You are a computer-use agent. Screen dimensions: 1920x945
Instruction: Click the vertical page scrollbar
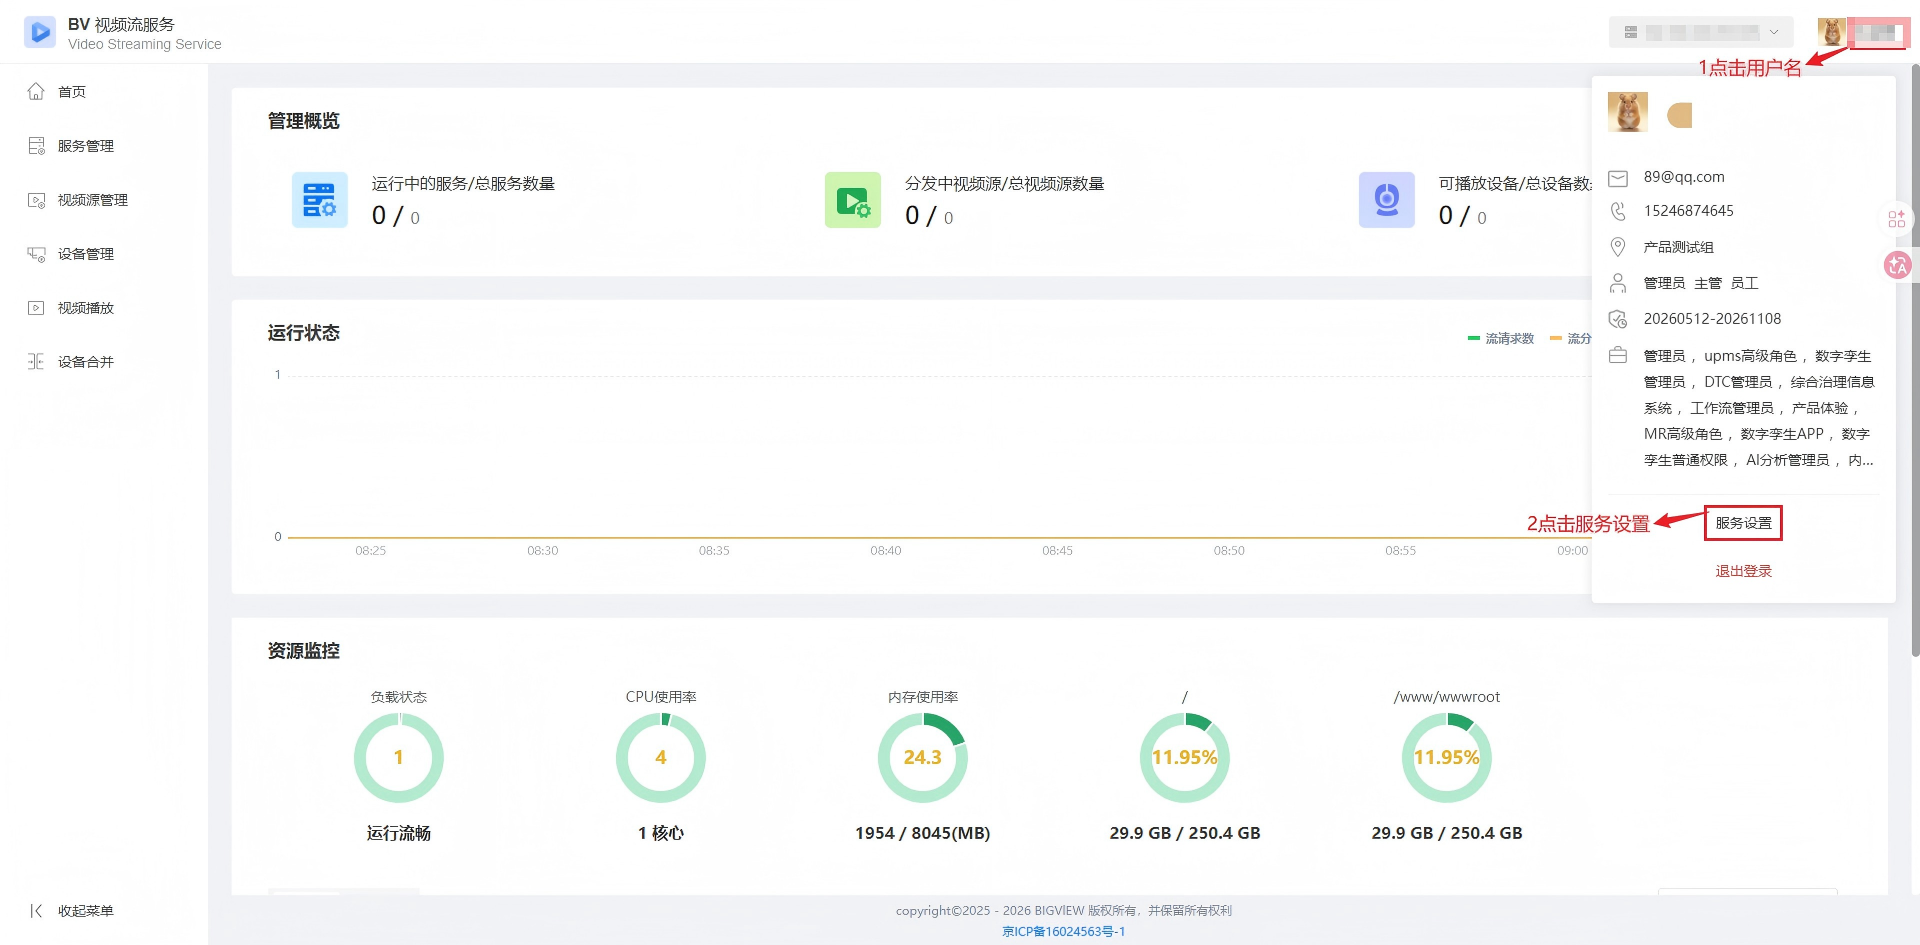[1915, 360]
